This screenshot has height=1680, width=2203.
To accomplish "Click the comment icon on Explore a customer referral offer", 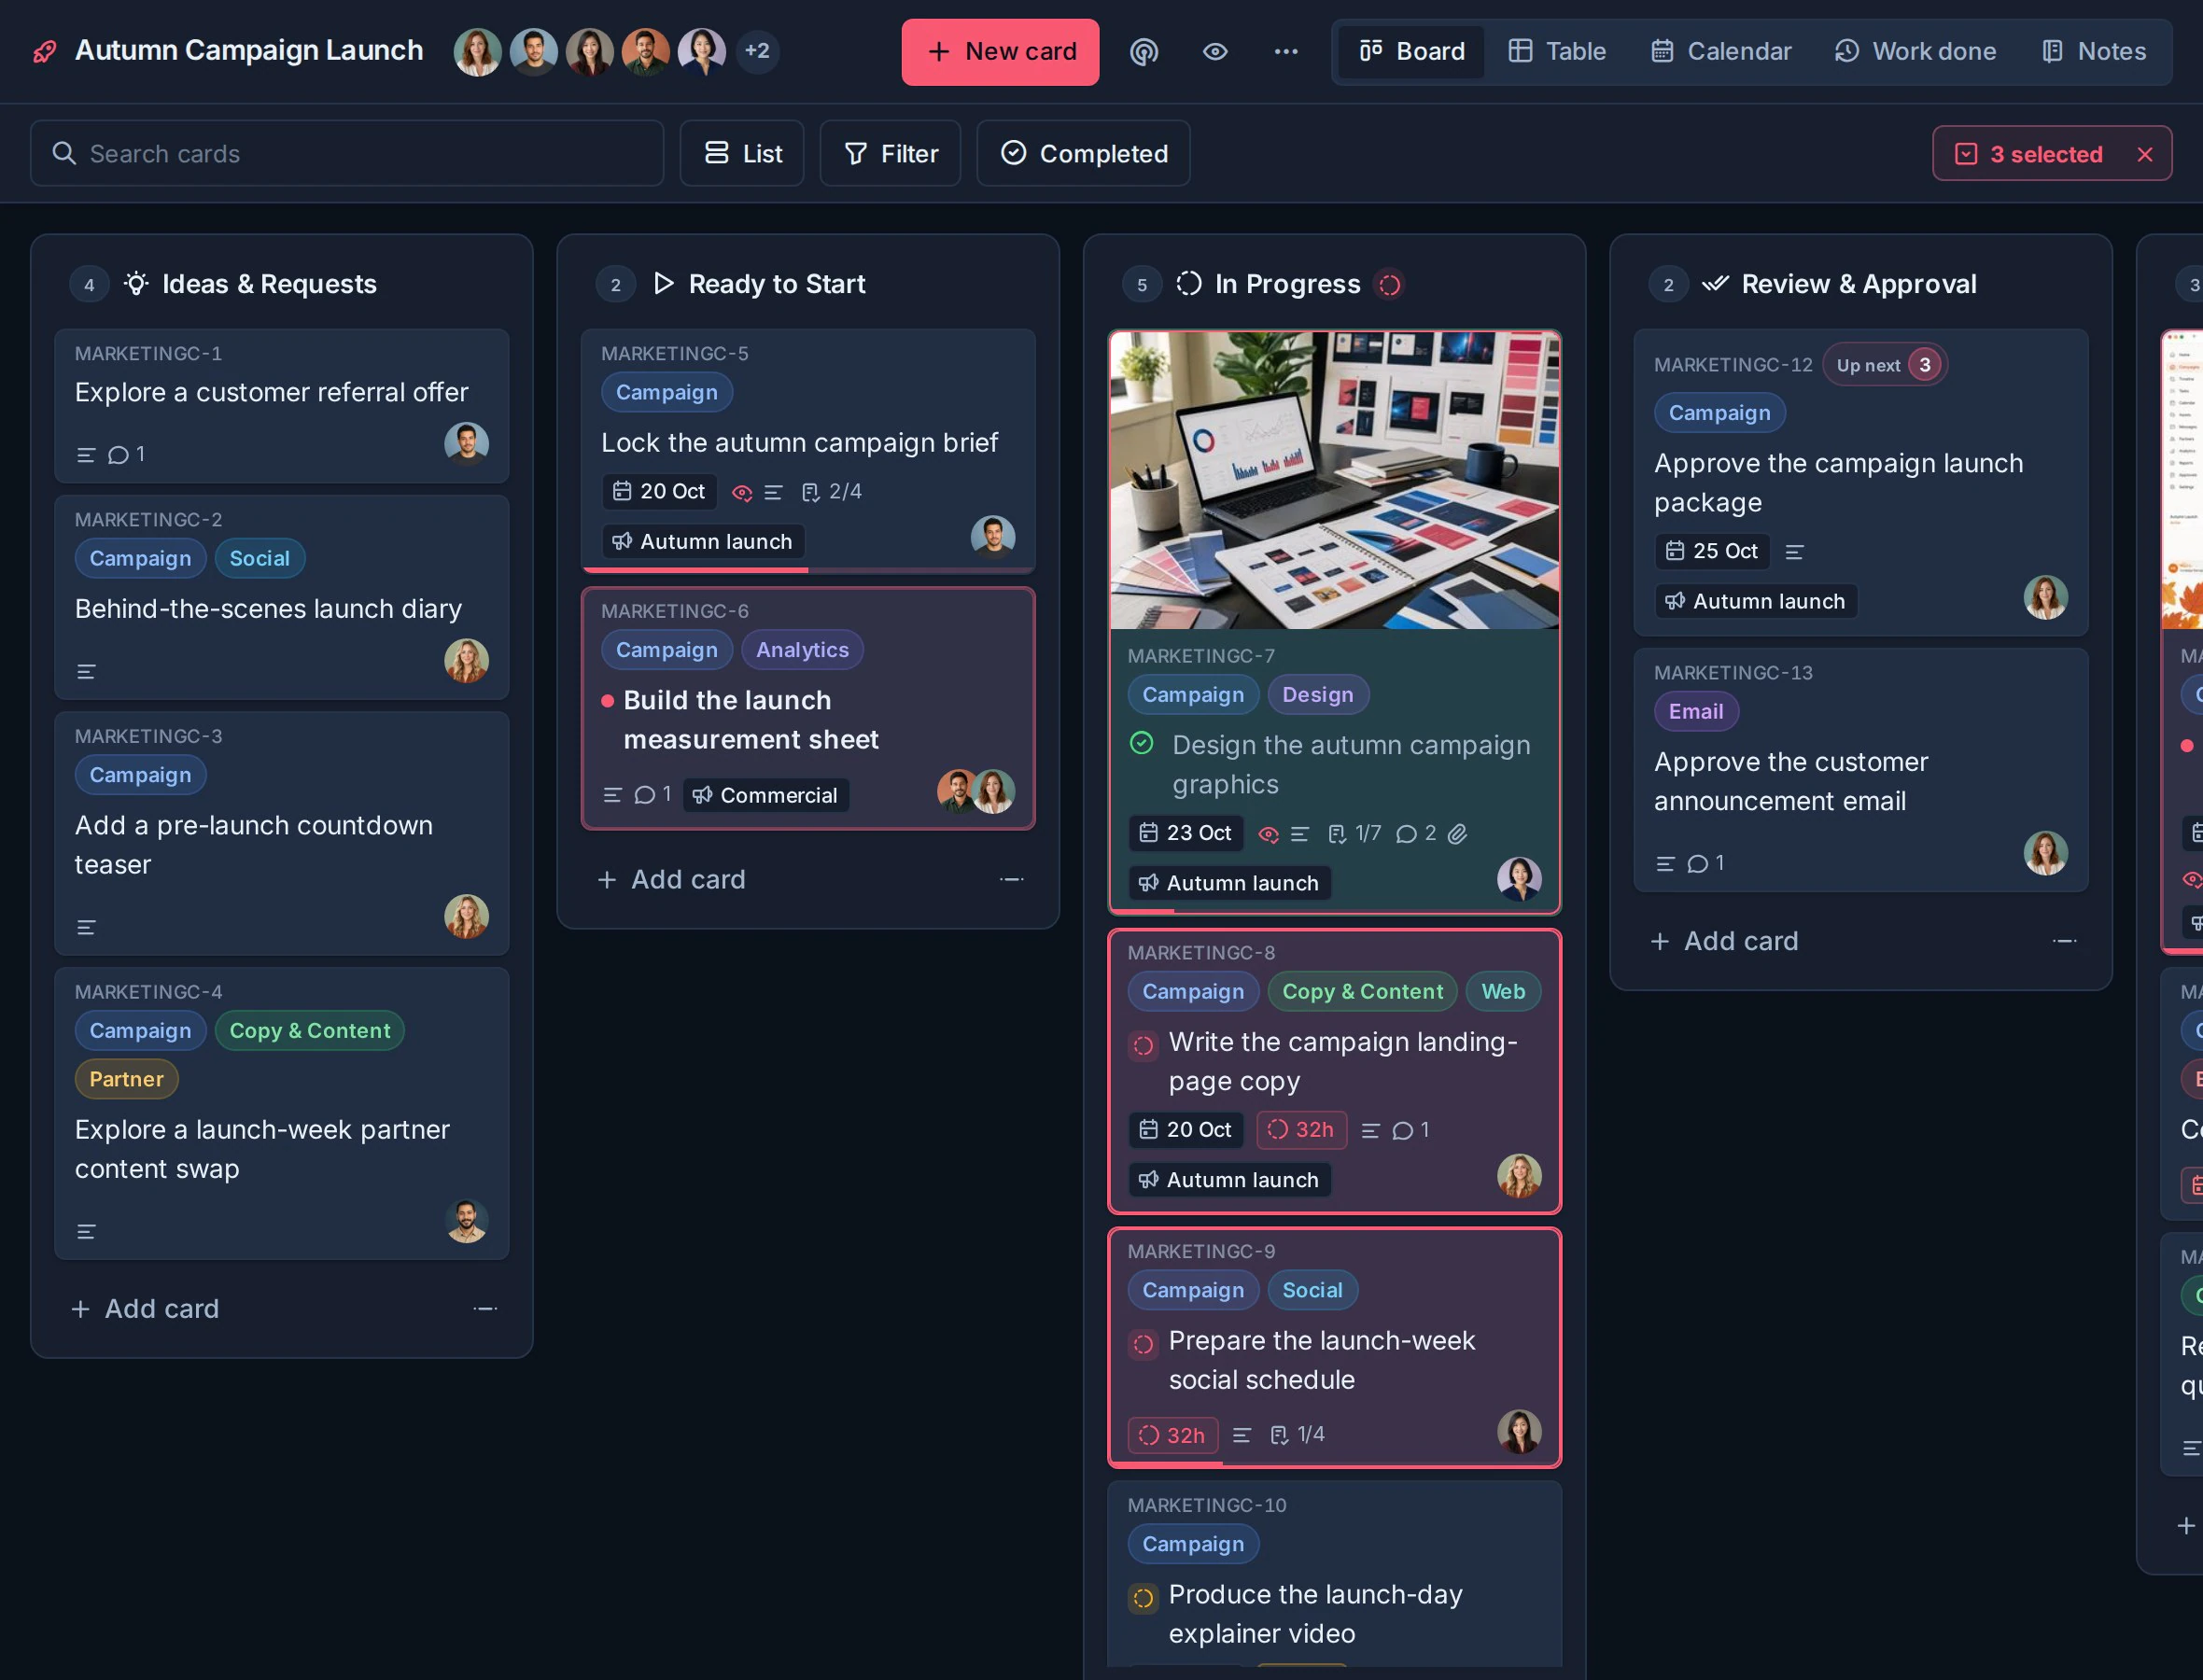I will pyautogui.click(x=118, y=455).
